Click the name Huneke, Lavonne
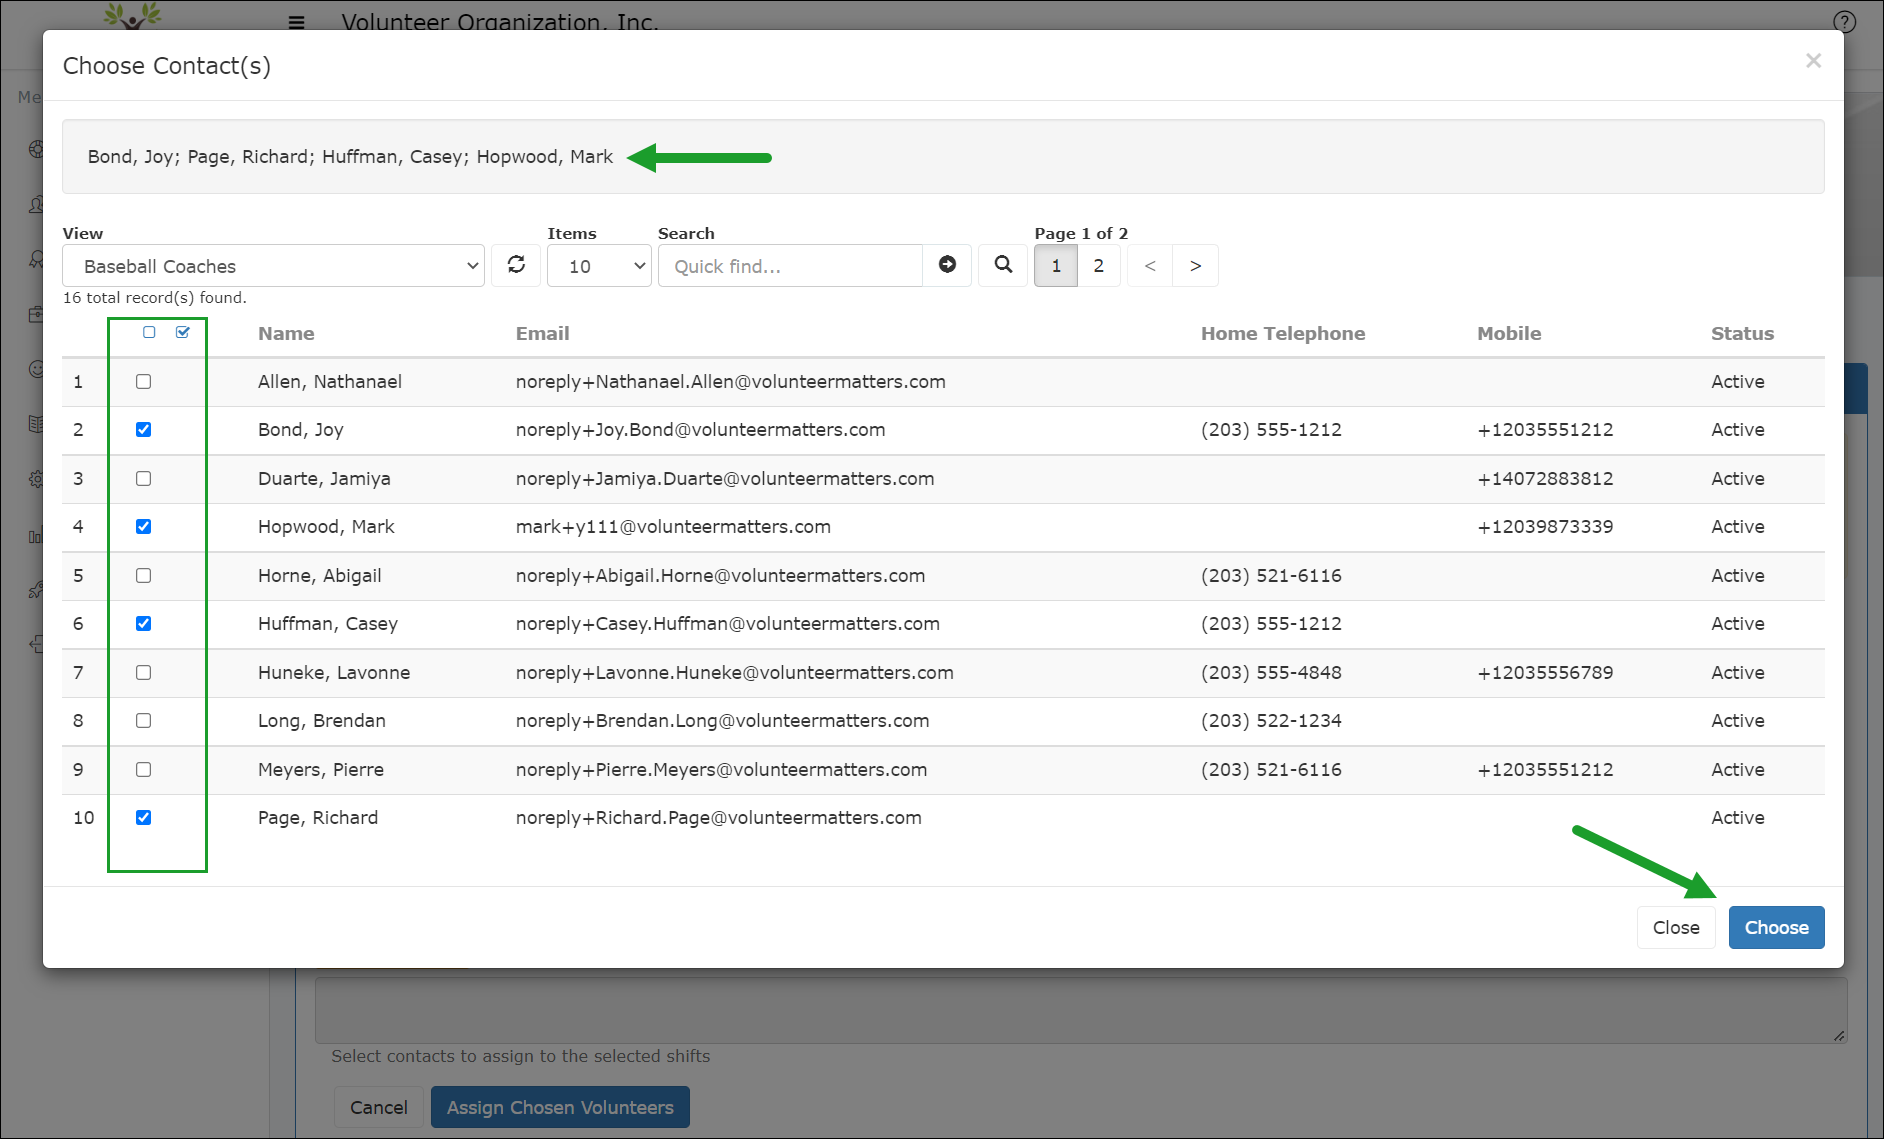1884x1139 pixels. (x=334, y=673)
